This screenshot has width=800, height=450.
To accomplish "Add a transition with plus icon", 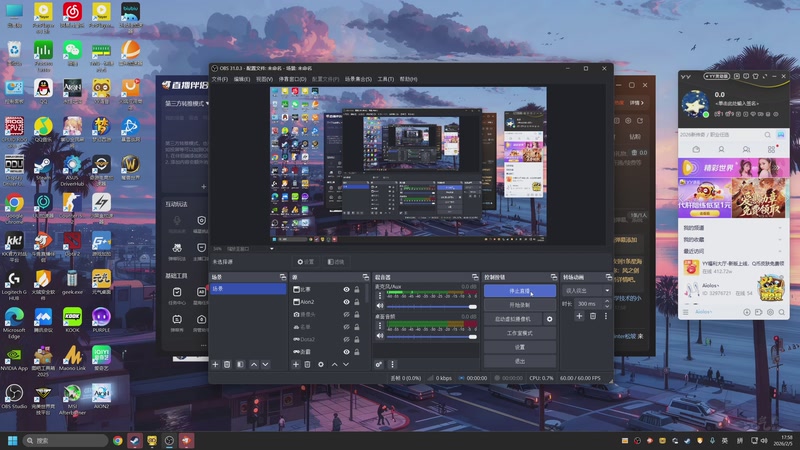I will click(x=579, y=316).
